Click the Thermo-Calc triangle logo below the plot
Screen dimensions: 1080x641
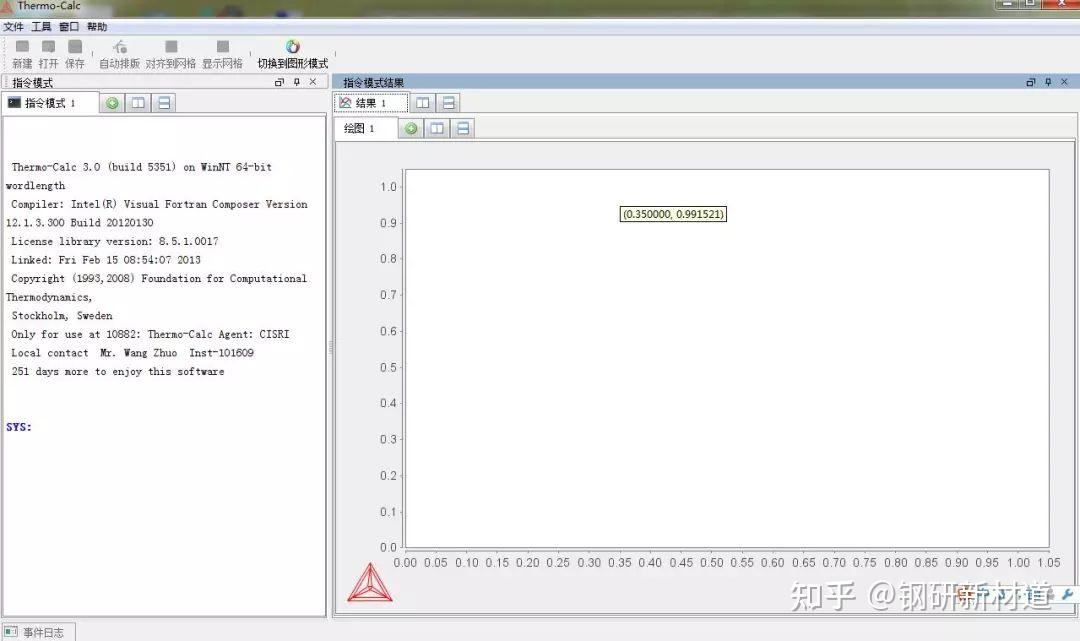coord(371,581)
